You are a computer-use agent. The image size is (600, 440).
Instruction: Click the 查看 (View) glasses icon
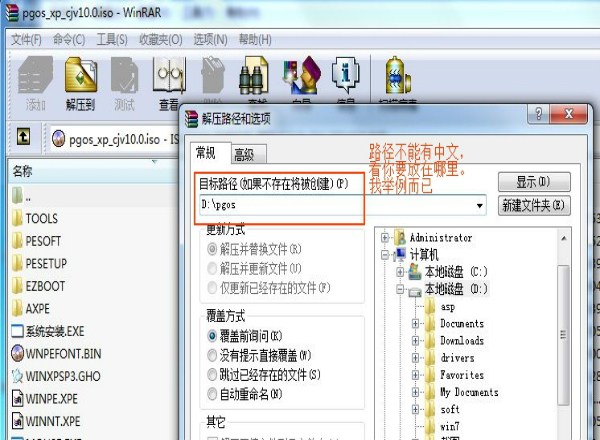pyautogui.click(x=169, y=80)
